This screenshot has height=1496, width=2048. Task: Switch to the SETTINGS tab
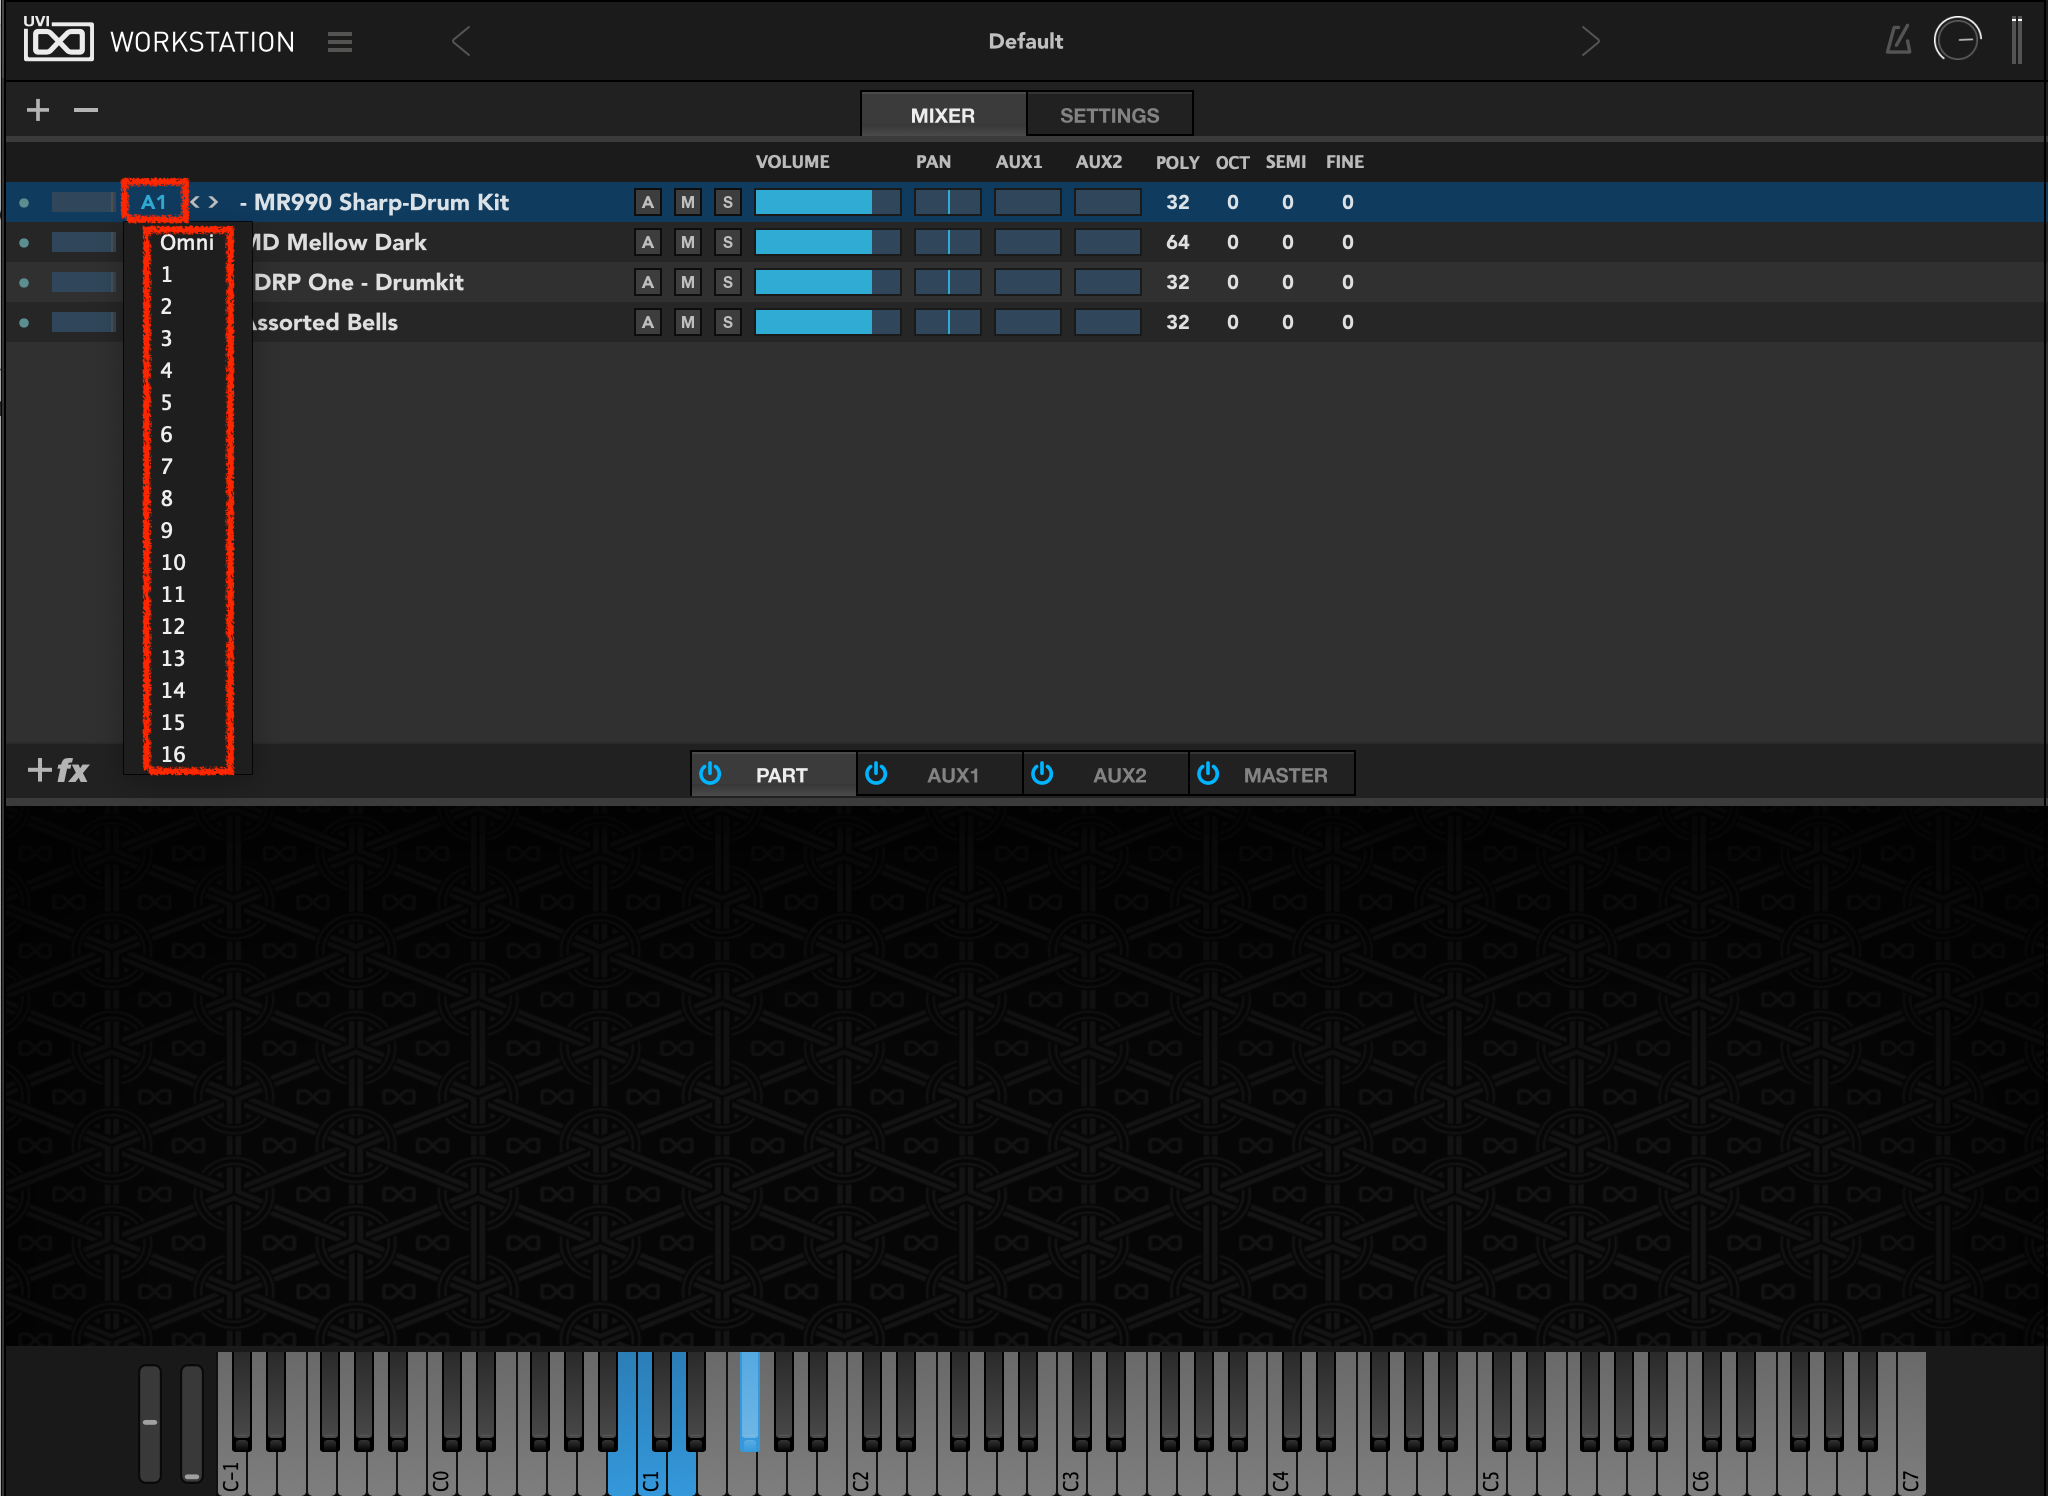[x=1109, y=115]
